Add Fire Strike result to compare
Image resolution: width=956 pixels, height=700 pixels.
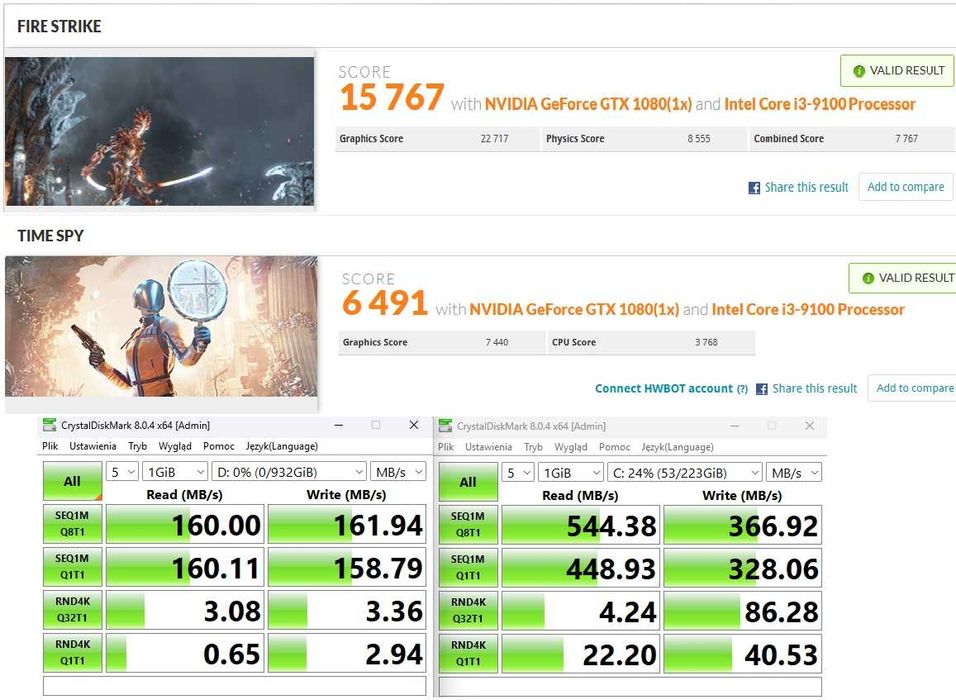point(905,187)
